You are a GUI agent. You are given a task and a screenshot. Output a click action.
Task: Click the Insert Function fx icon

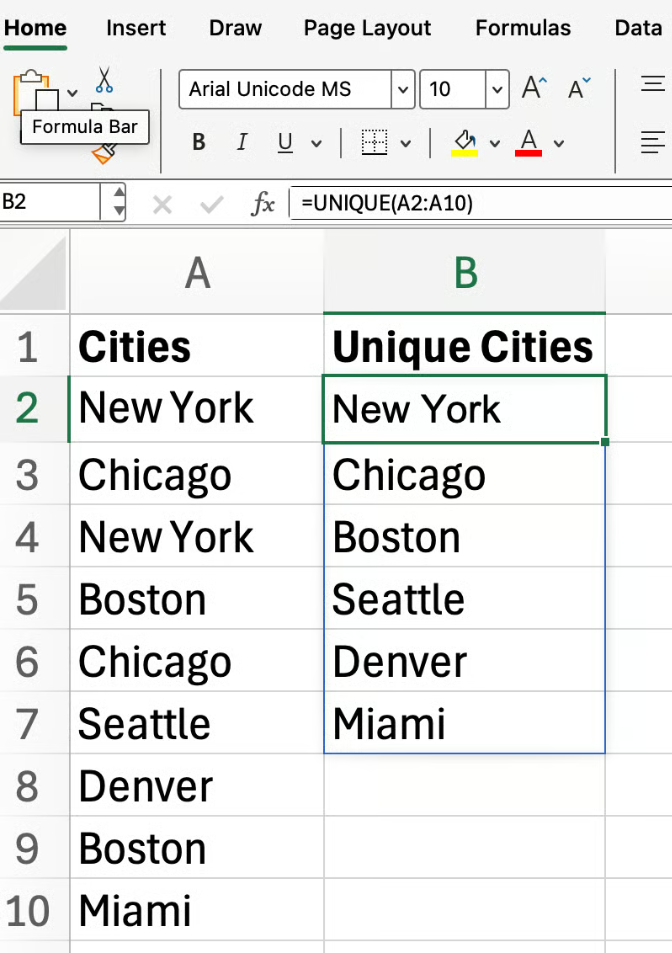coord(263,204)
